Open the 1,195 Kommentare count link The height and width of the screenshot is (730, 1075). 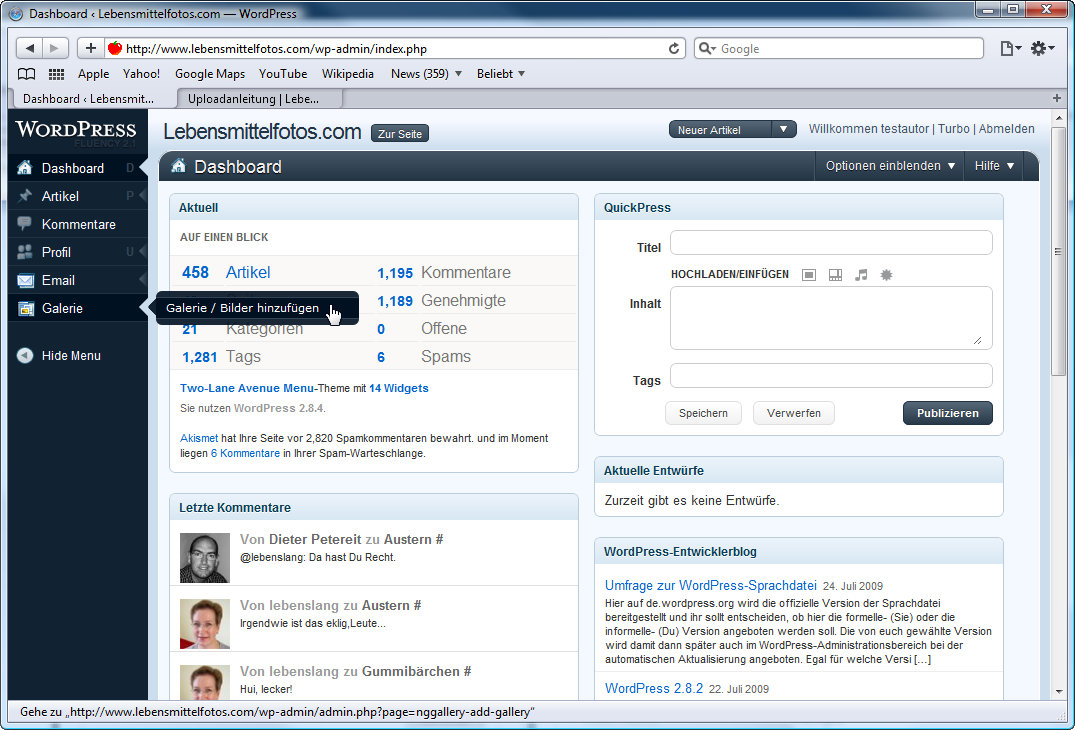(x=444, y=272)
